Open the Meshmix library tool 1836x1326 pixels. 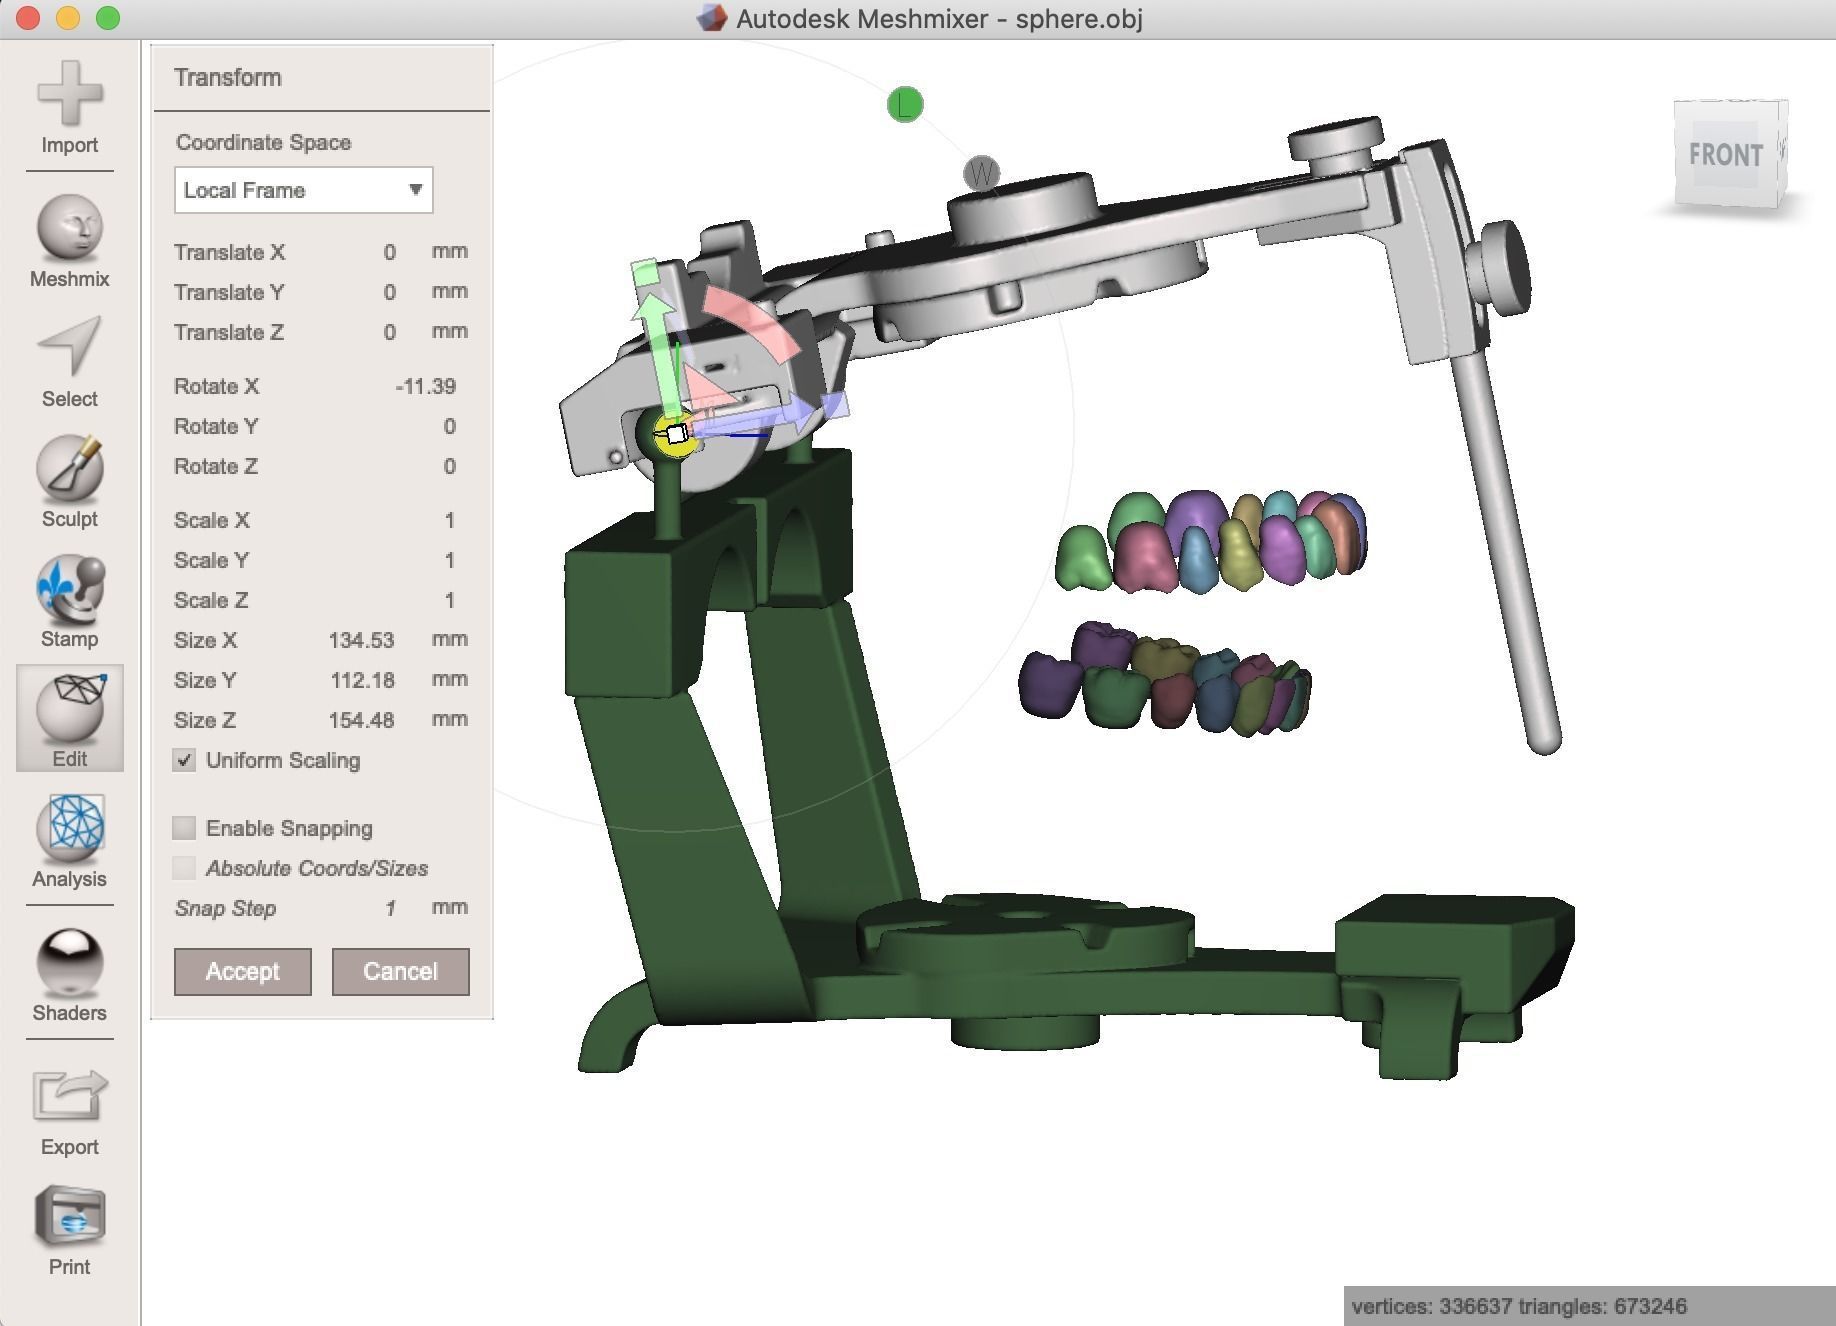click(69, 241)
